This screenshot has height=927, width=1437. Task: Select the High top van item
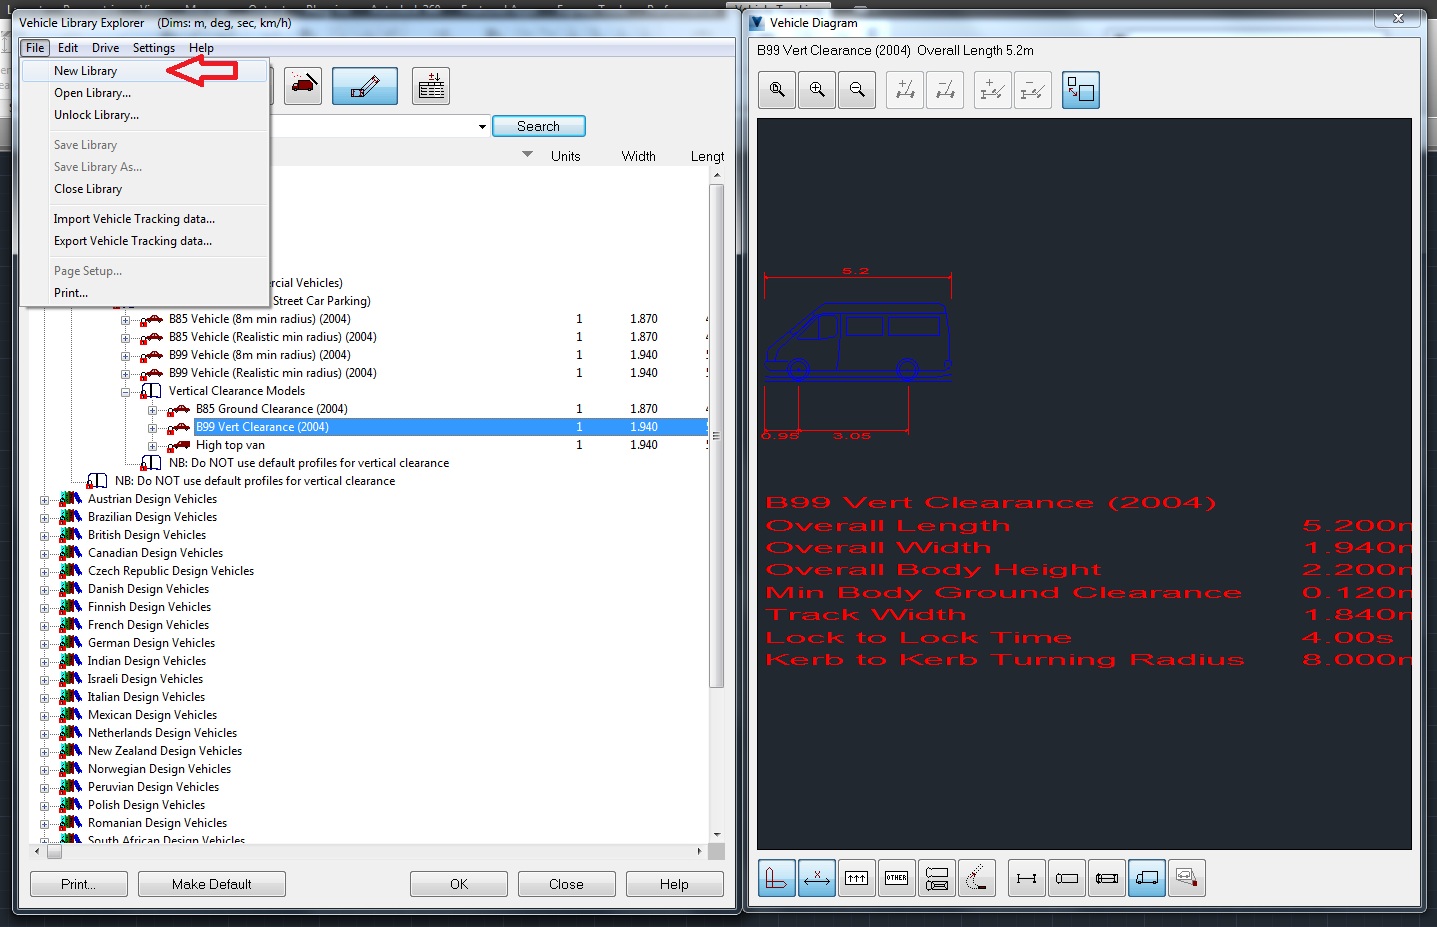click(230, 445)
